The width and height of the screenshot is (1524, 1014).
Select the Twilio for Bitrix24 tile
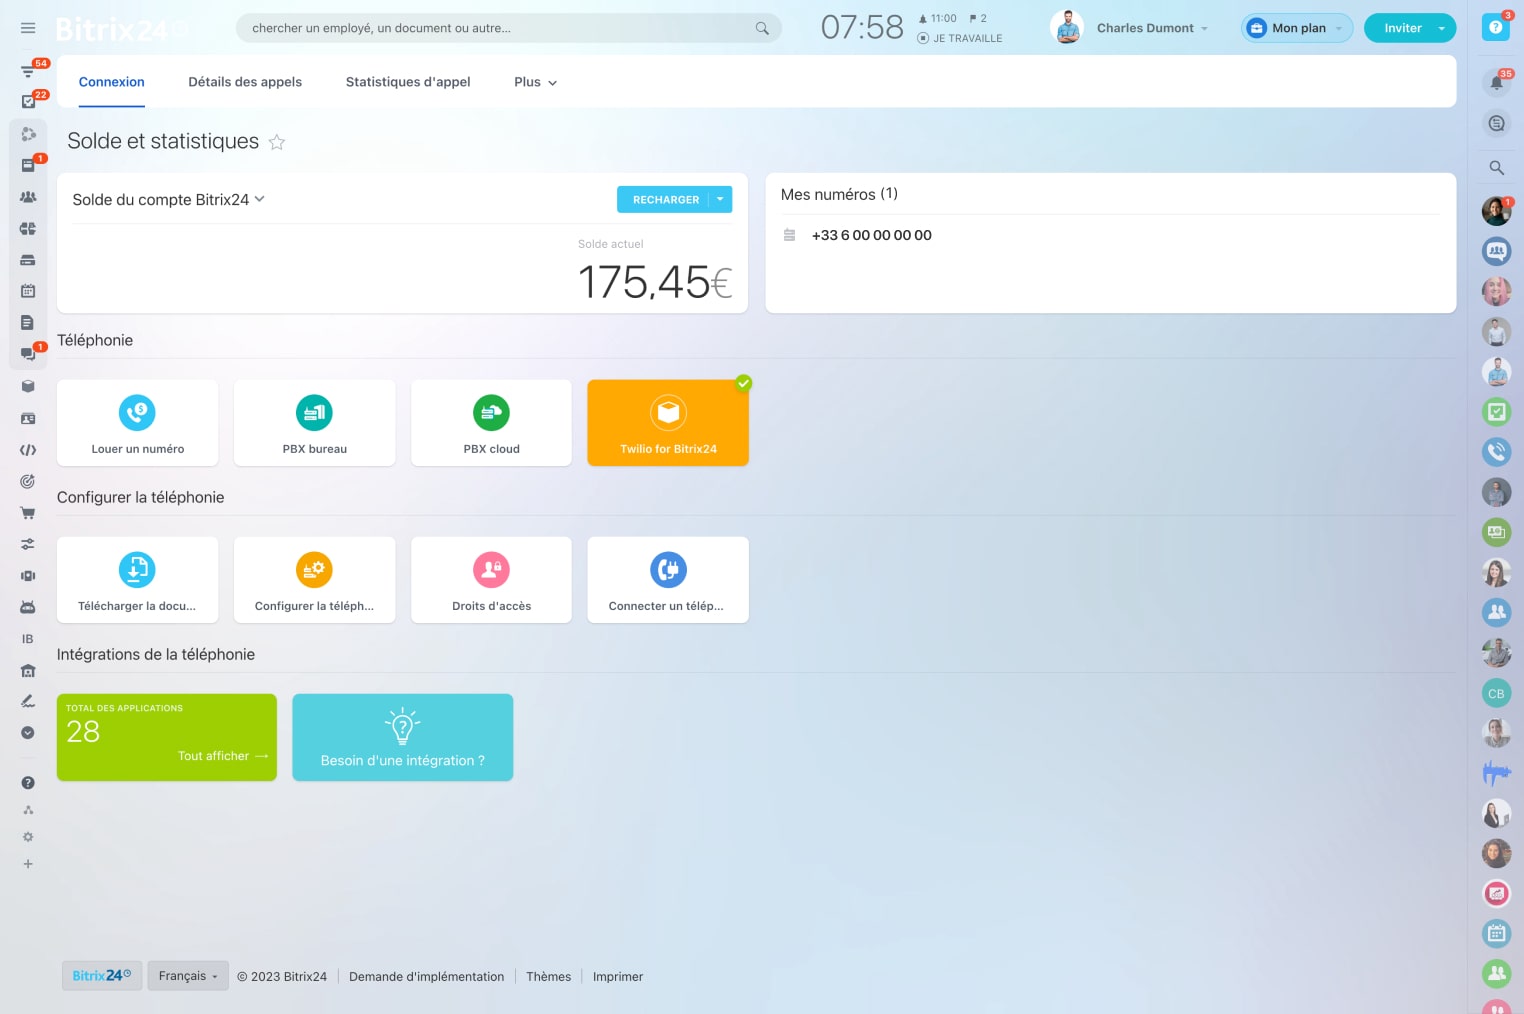pos(668,423)
